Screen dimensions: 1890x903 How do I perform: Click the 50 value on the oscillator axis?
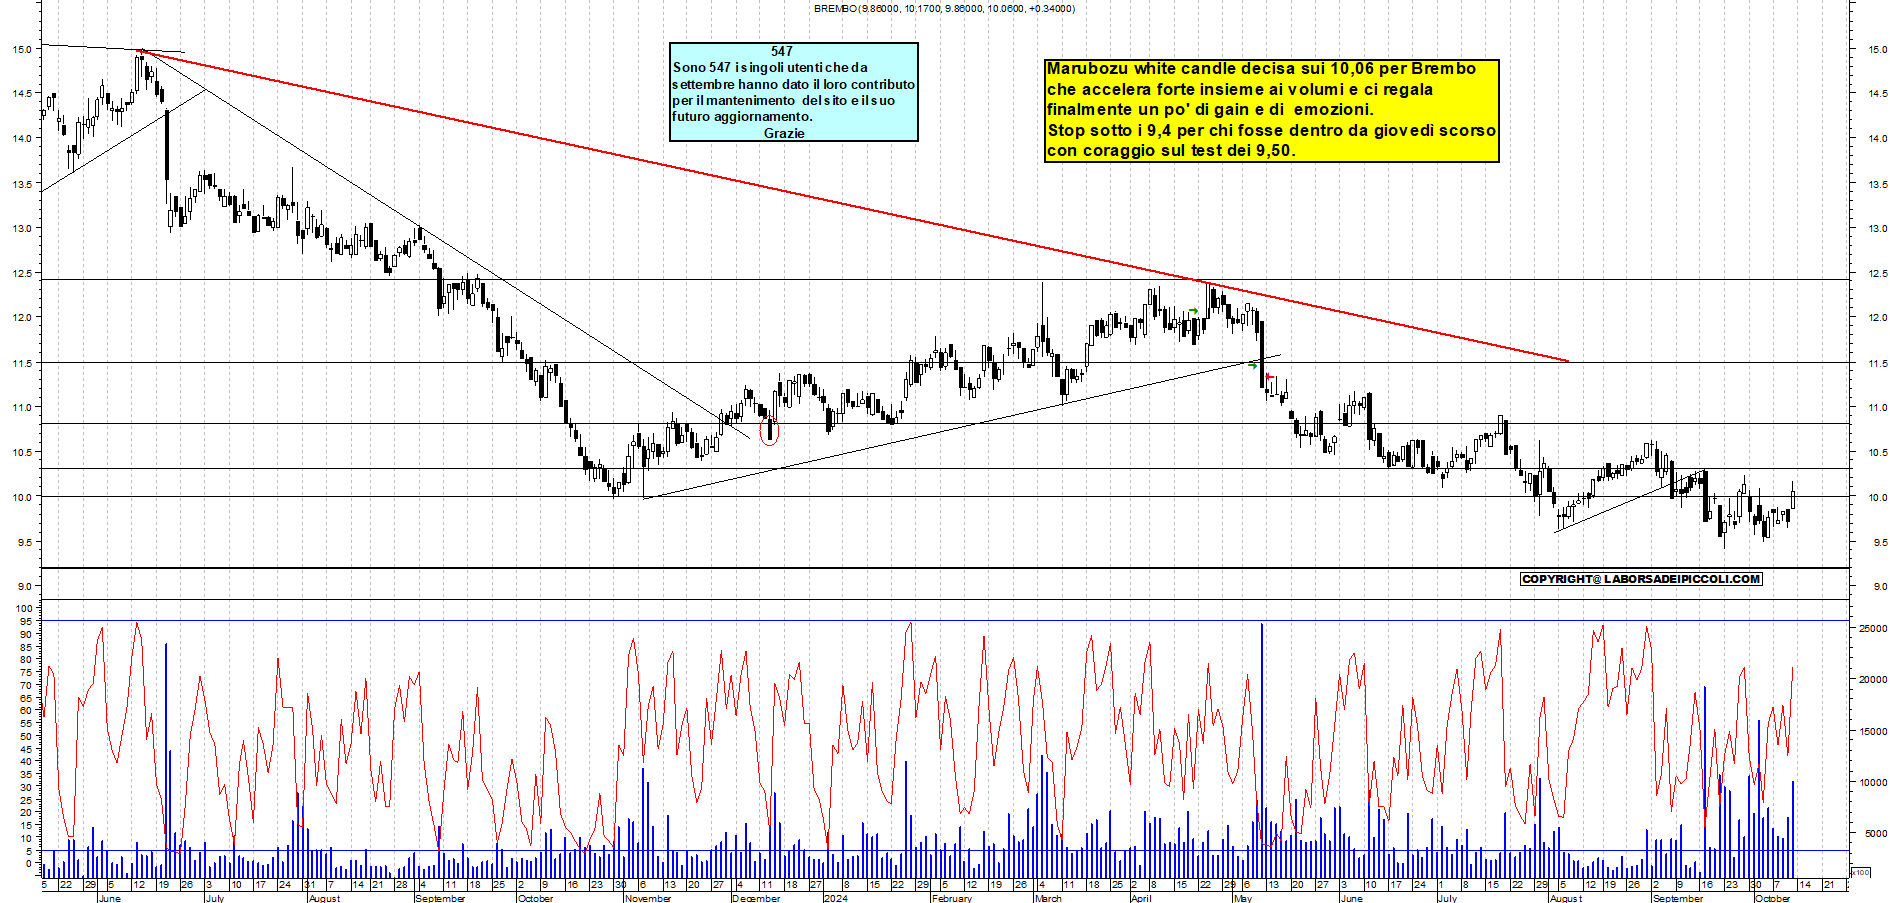coord(26,736)
